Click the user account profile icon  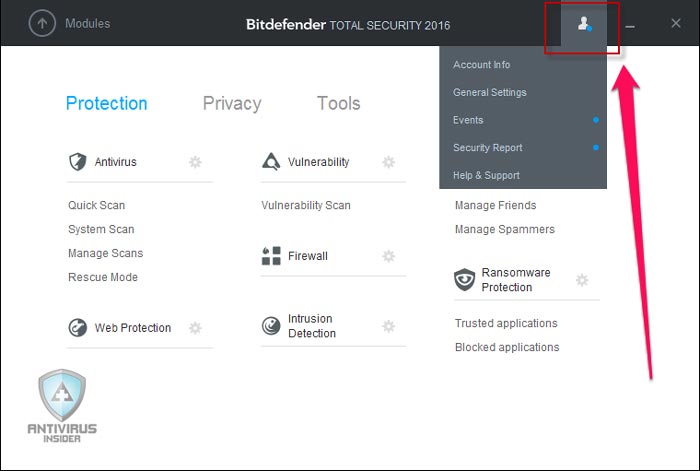(x=584, y=24)
